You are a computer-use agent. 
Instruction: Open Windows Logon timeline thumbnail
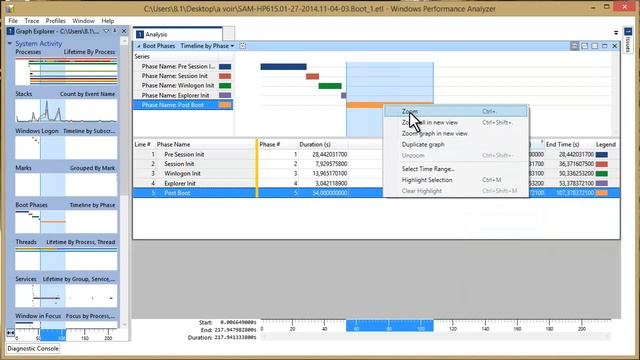[66, 147]
